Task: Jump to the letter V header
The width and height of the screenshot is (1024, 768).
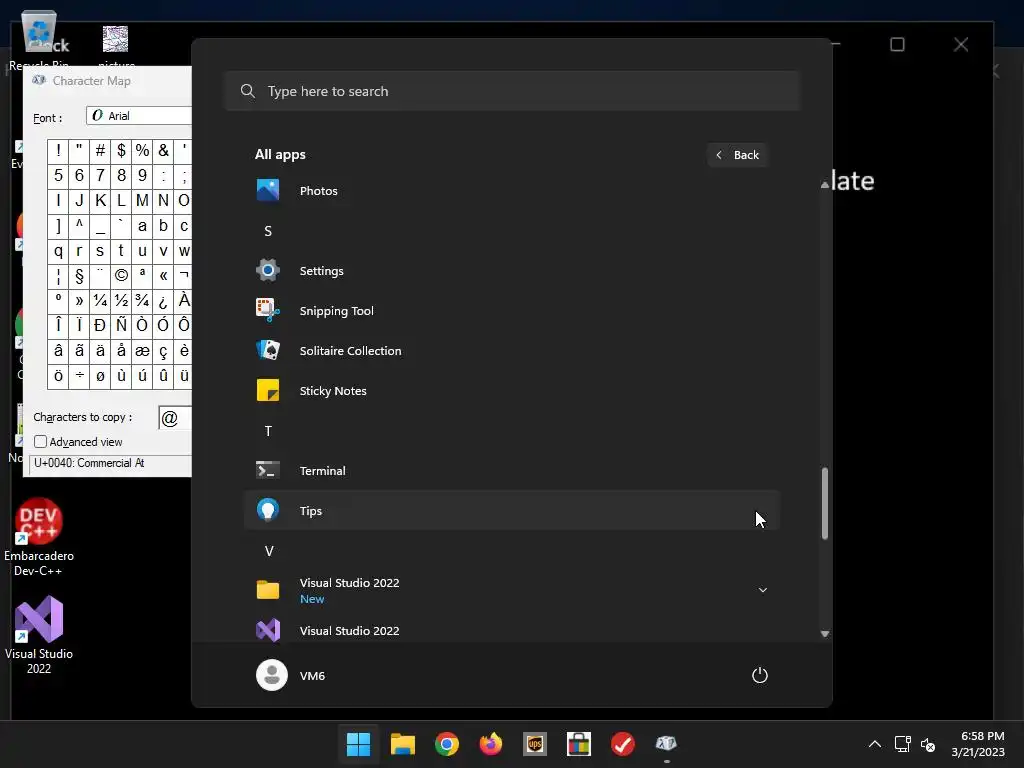Action: [268, 551]
